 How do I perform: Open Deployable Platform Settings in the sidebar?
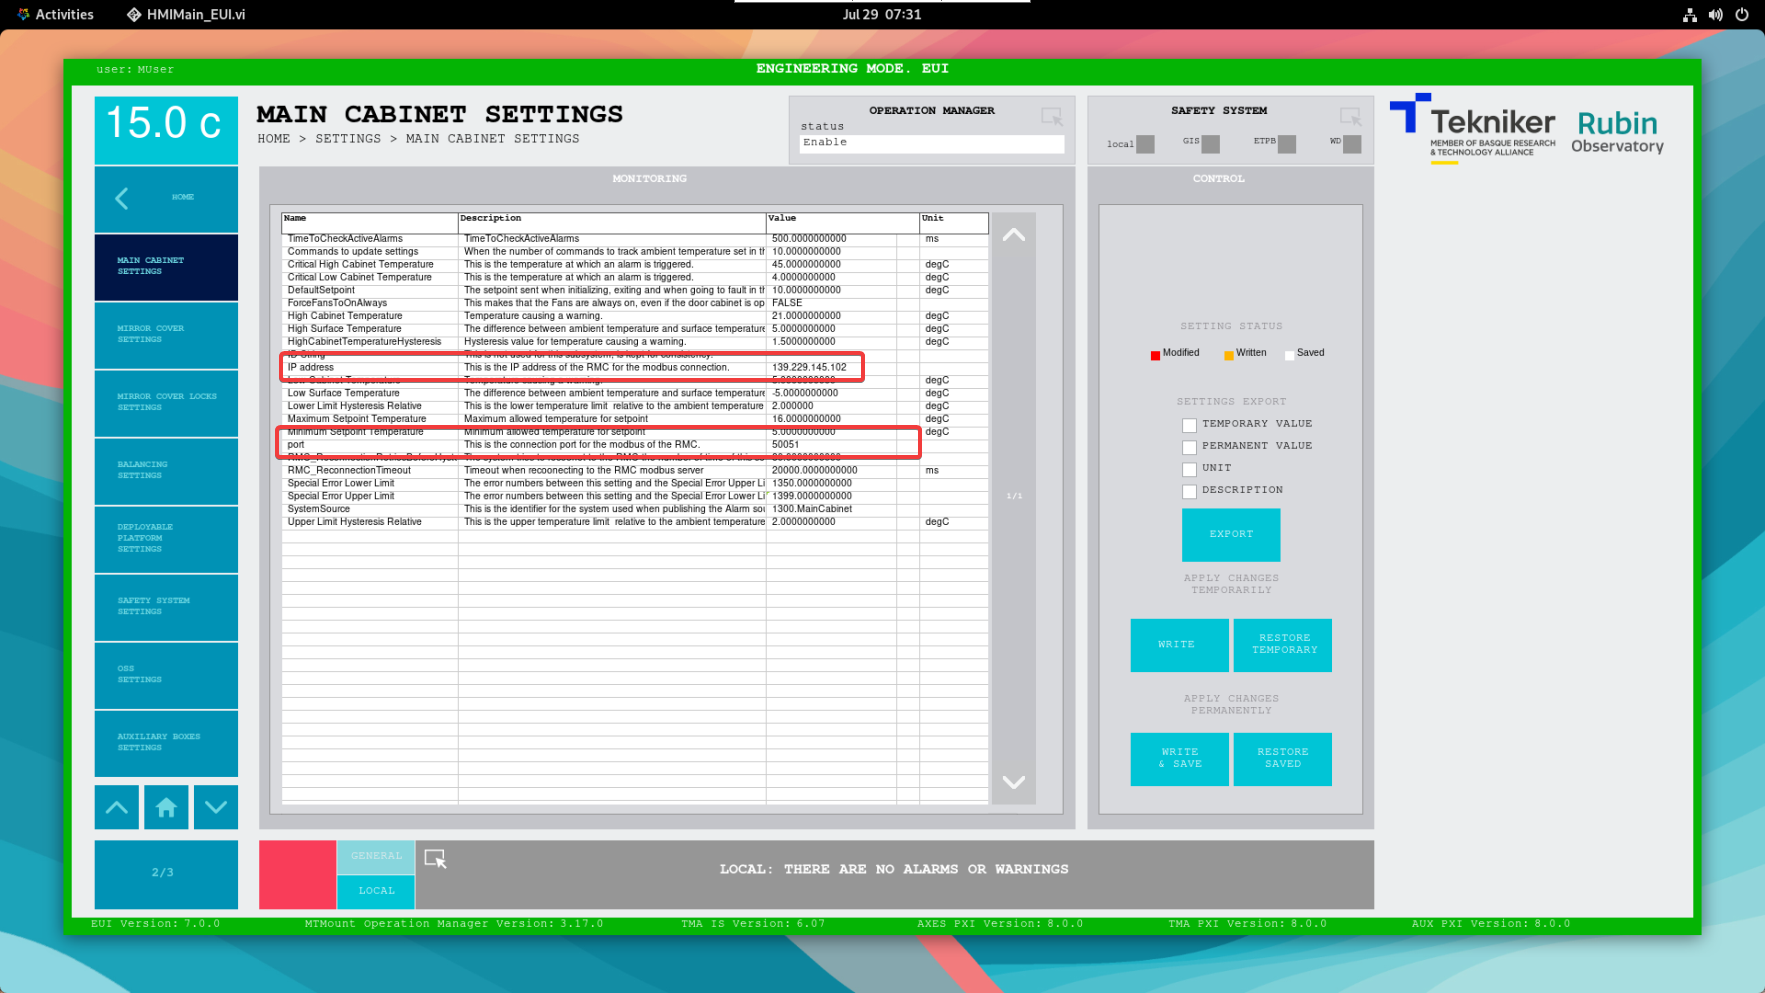[x=166, y=539]
